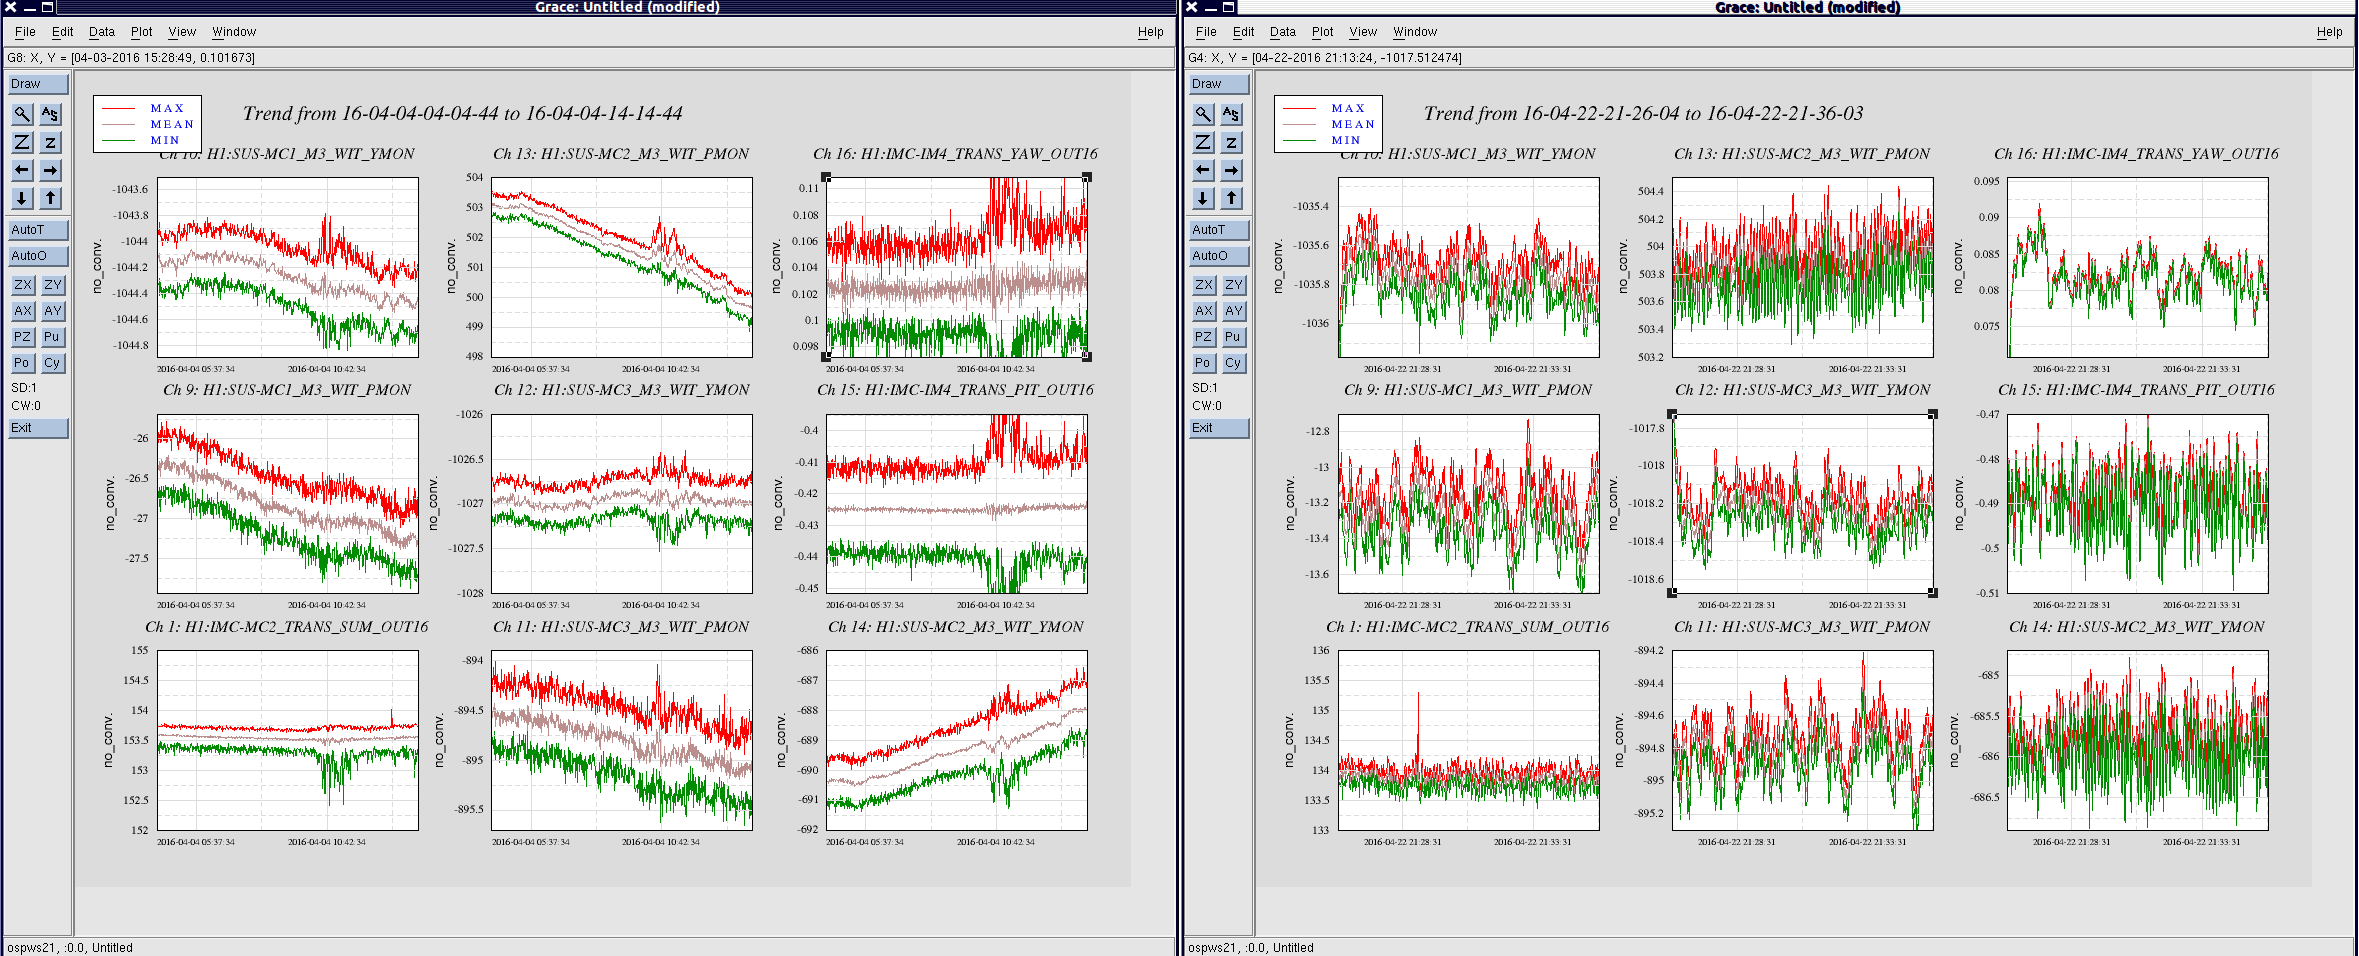Click the scroll left arrow in right window

point(1203,170)
